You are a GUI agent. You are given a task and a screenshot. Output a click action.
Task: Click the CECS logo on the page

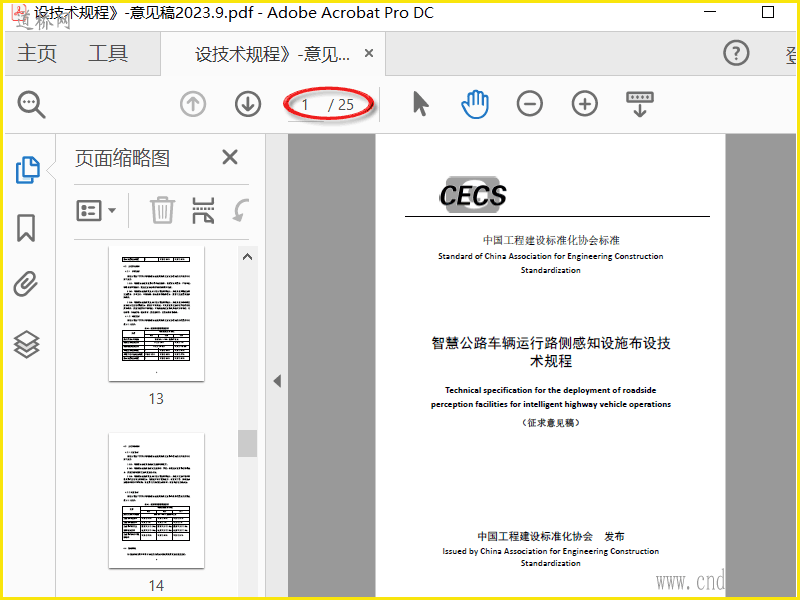pos(472,194)
